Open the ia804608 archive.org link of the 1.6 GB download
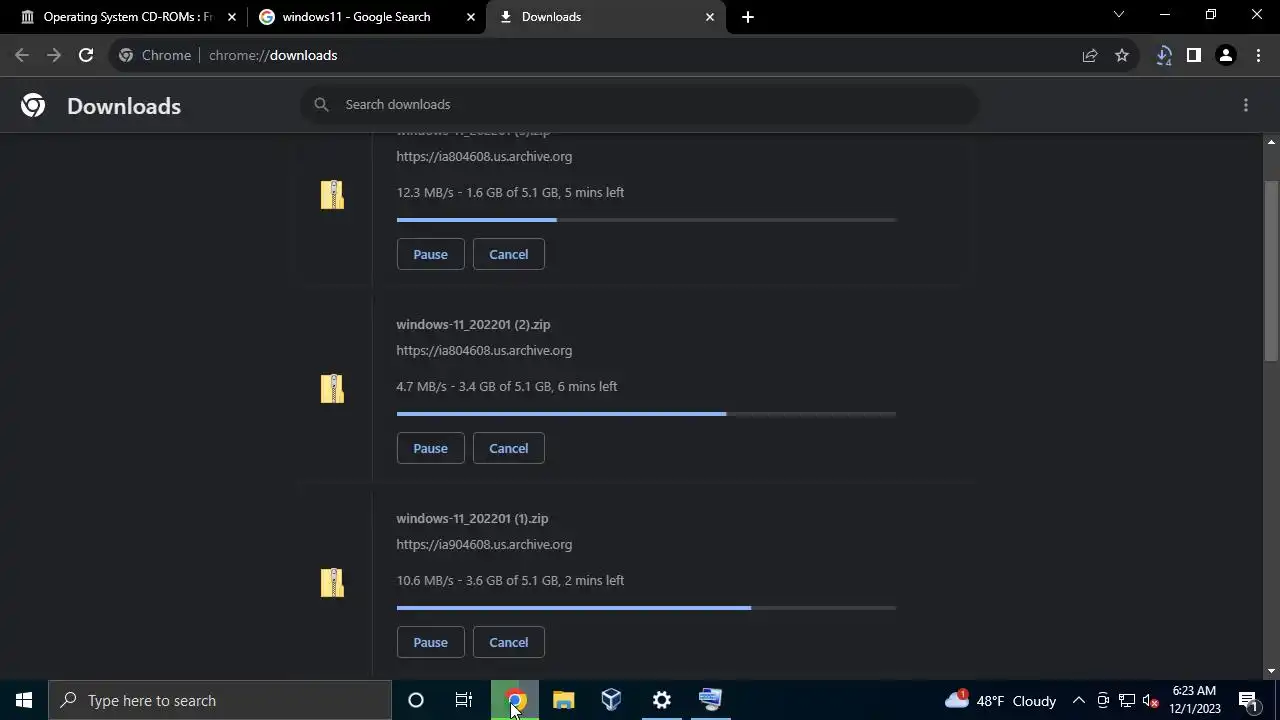Screen dimensions: 1280x720 pyautogui.click(x=484, y=156)
